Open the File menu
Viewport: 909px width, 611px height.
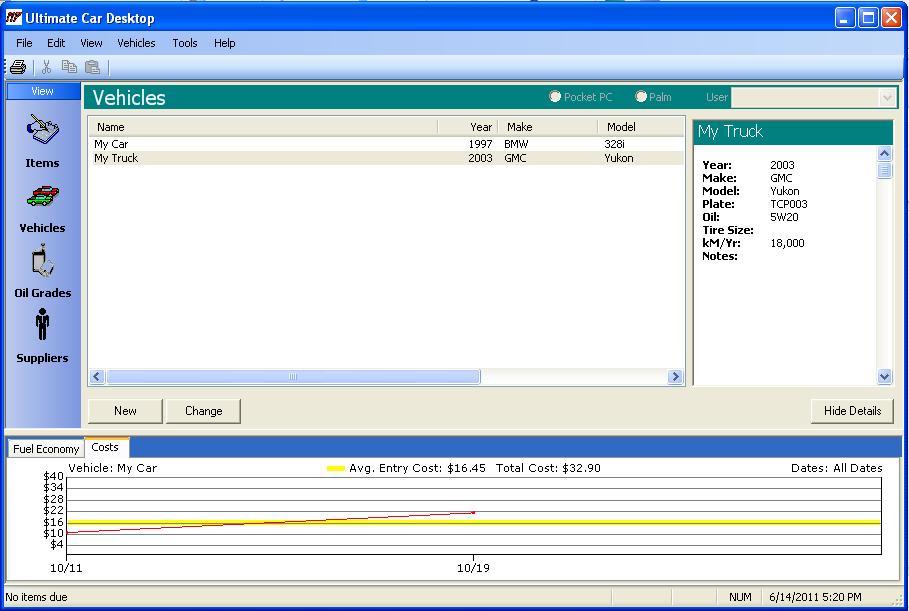point(24,43)
